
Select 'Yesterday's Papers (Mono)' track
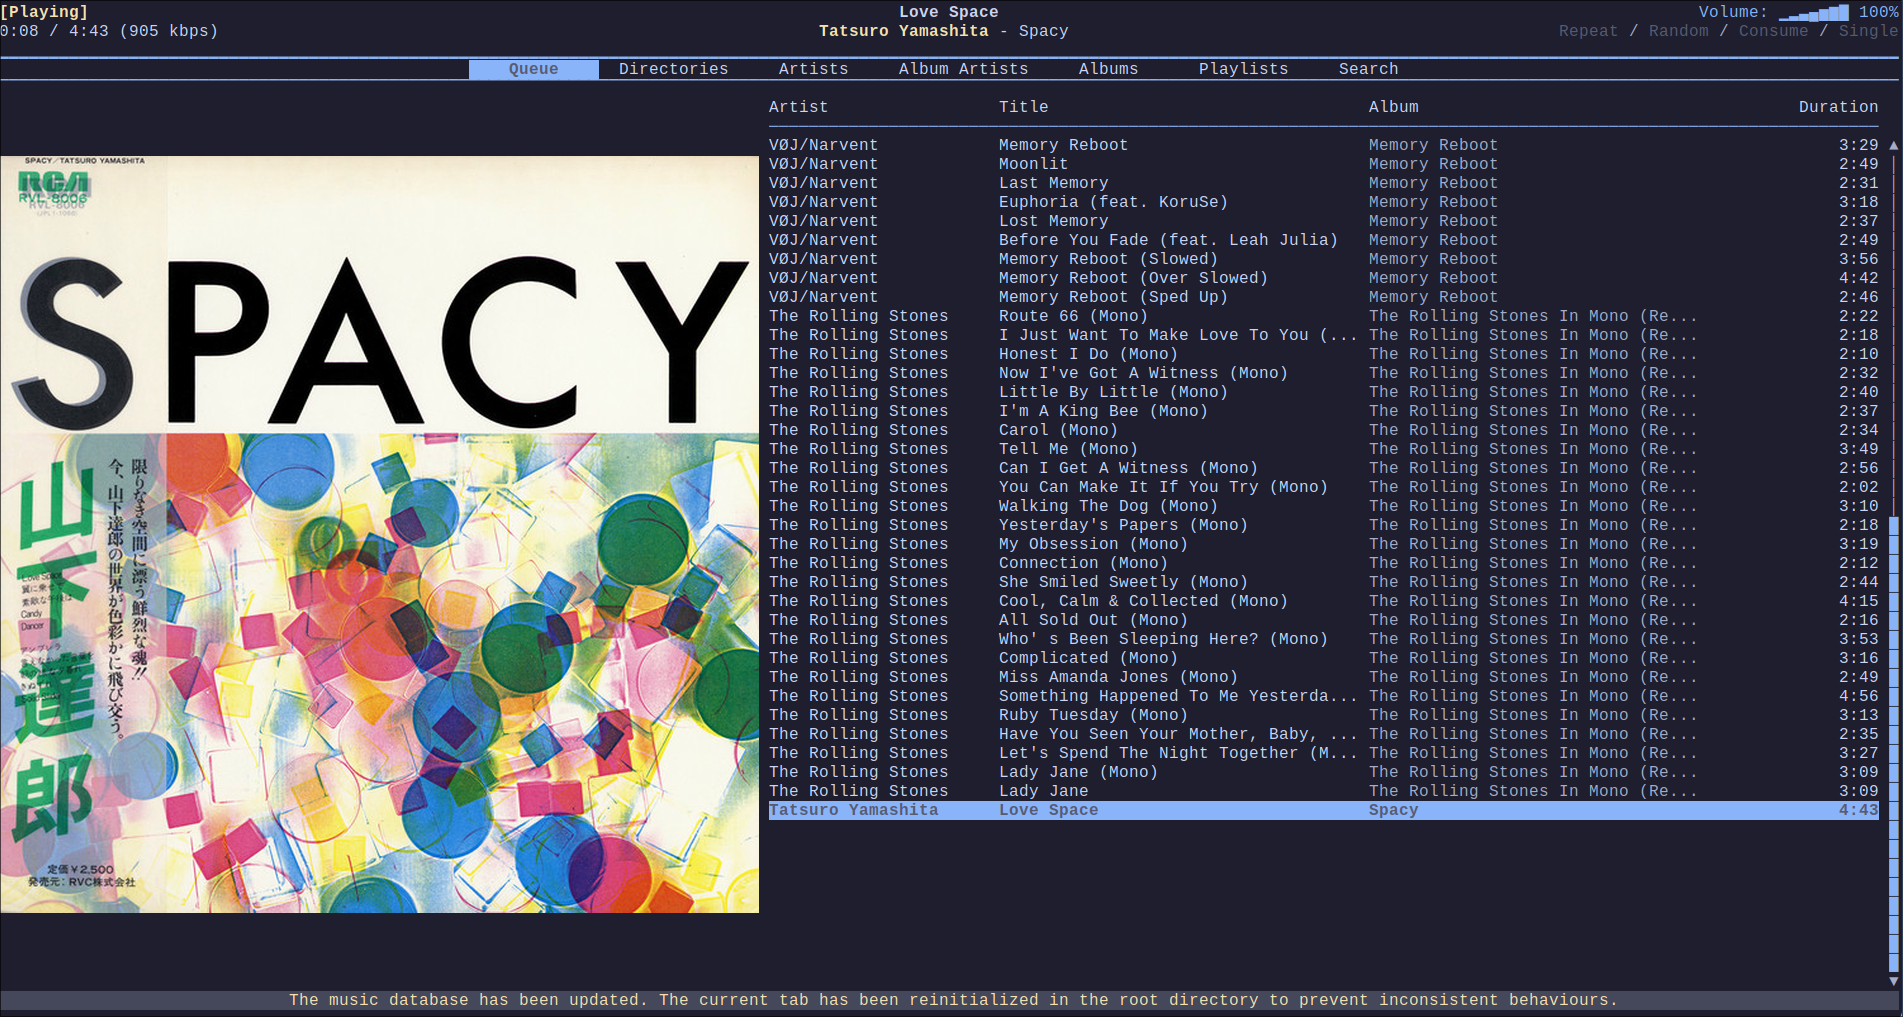click(1323, 525)
